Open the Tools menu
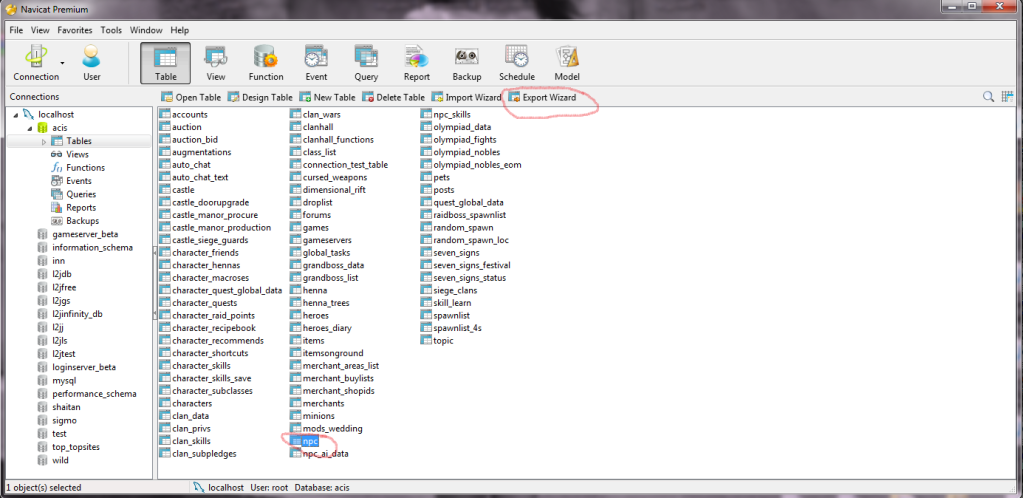This screenshot has height=498, width=1023. pyautogui.click(x=111, y=31)
